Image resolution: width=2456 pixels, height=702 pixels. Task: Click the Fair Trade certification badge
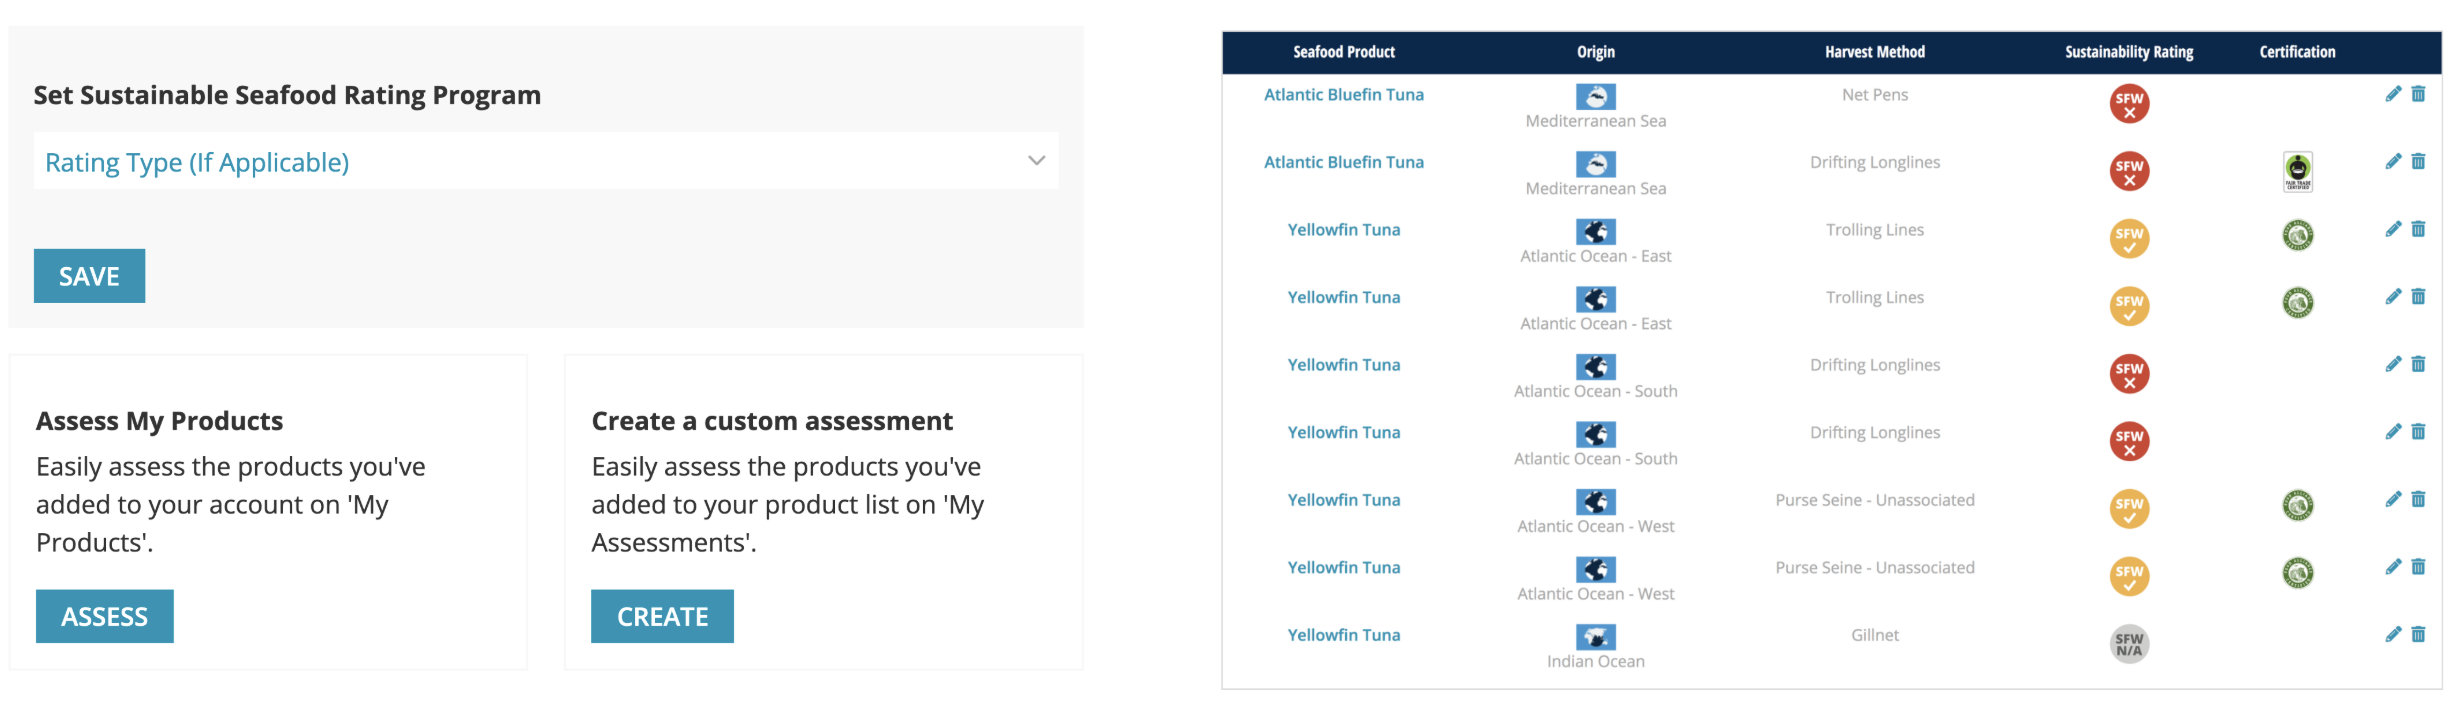[2297, 172]
